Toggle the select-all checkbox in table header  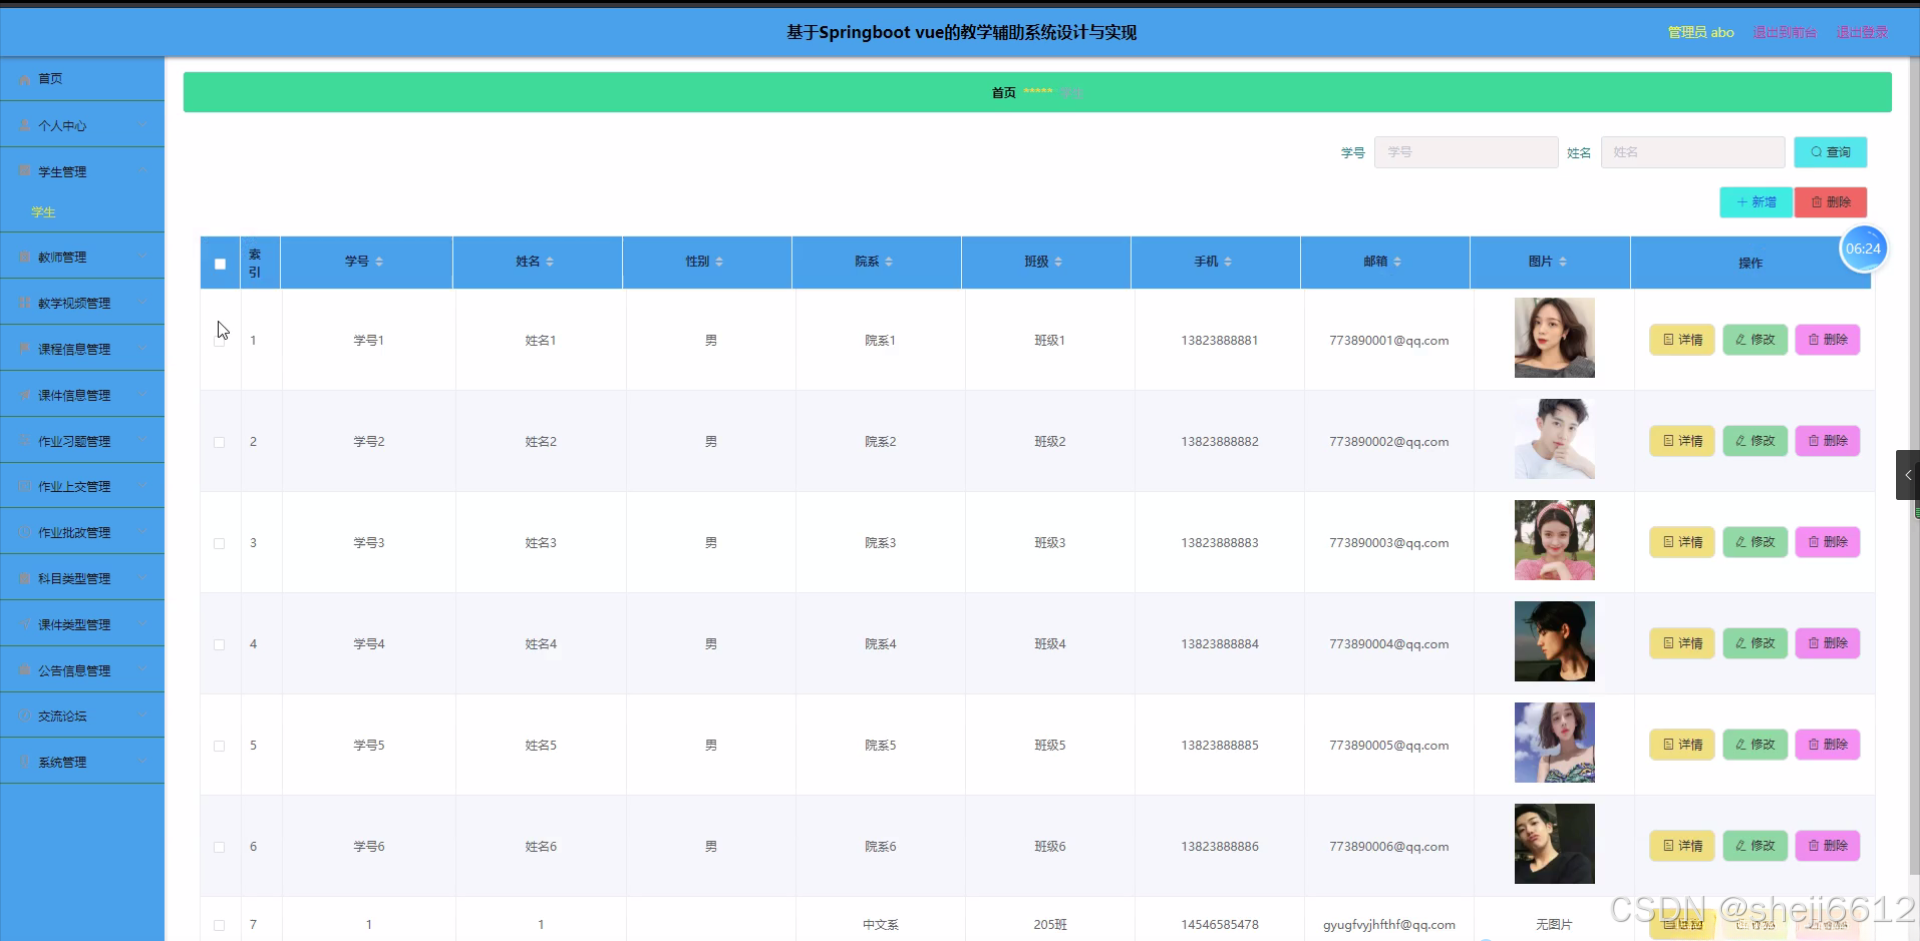coord(219,263)
